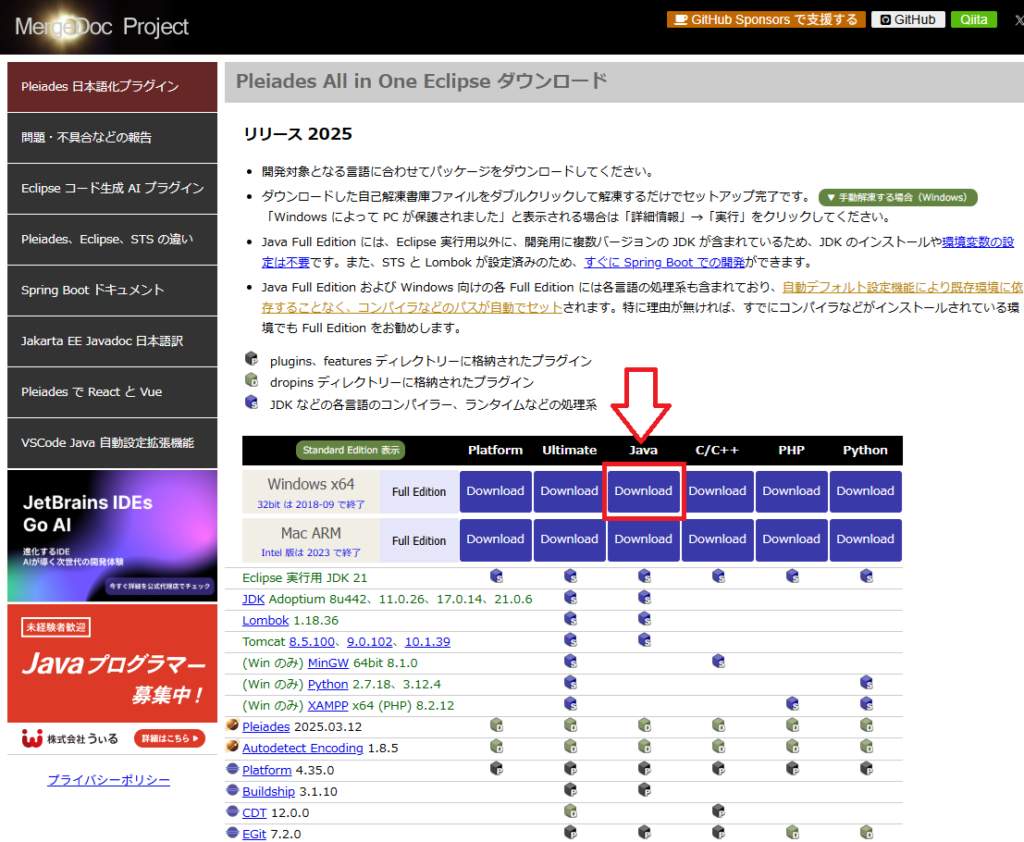Open Jakarta EE Javadoc 日本語訳 sidebar item
The height and width of the screenshot is (842, 1024).
click(x=112, y=342)
